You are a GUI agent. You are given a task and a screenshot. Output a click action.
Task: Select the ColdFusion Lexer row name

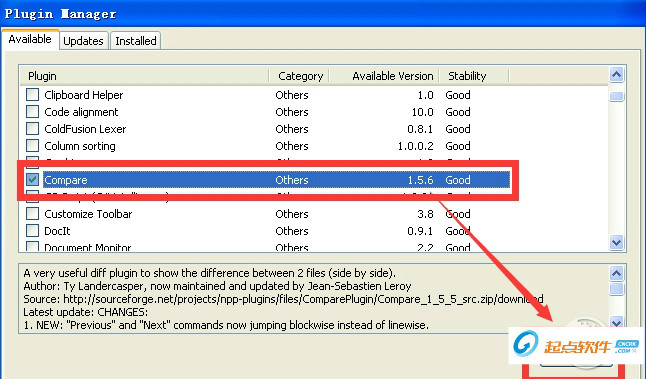85,129
